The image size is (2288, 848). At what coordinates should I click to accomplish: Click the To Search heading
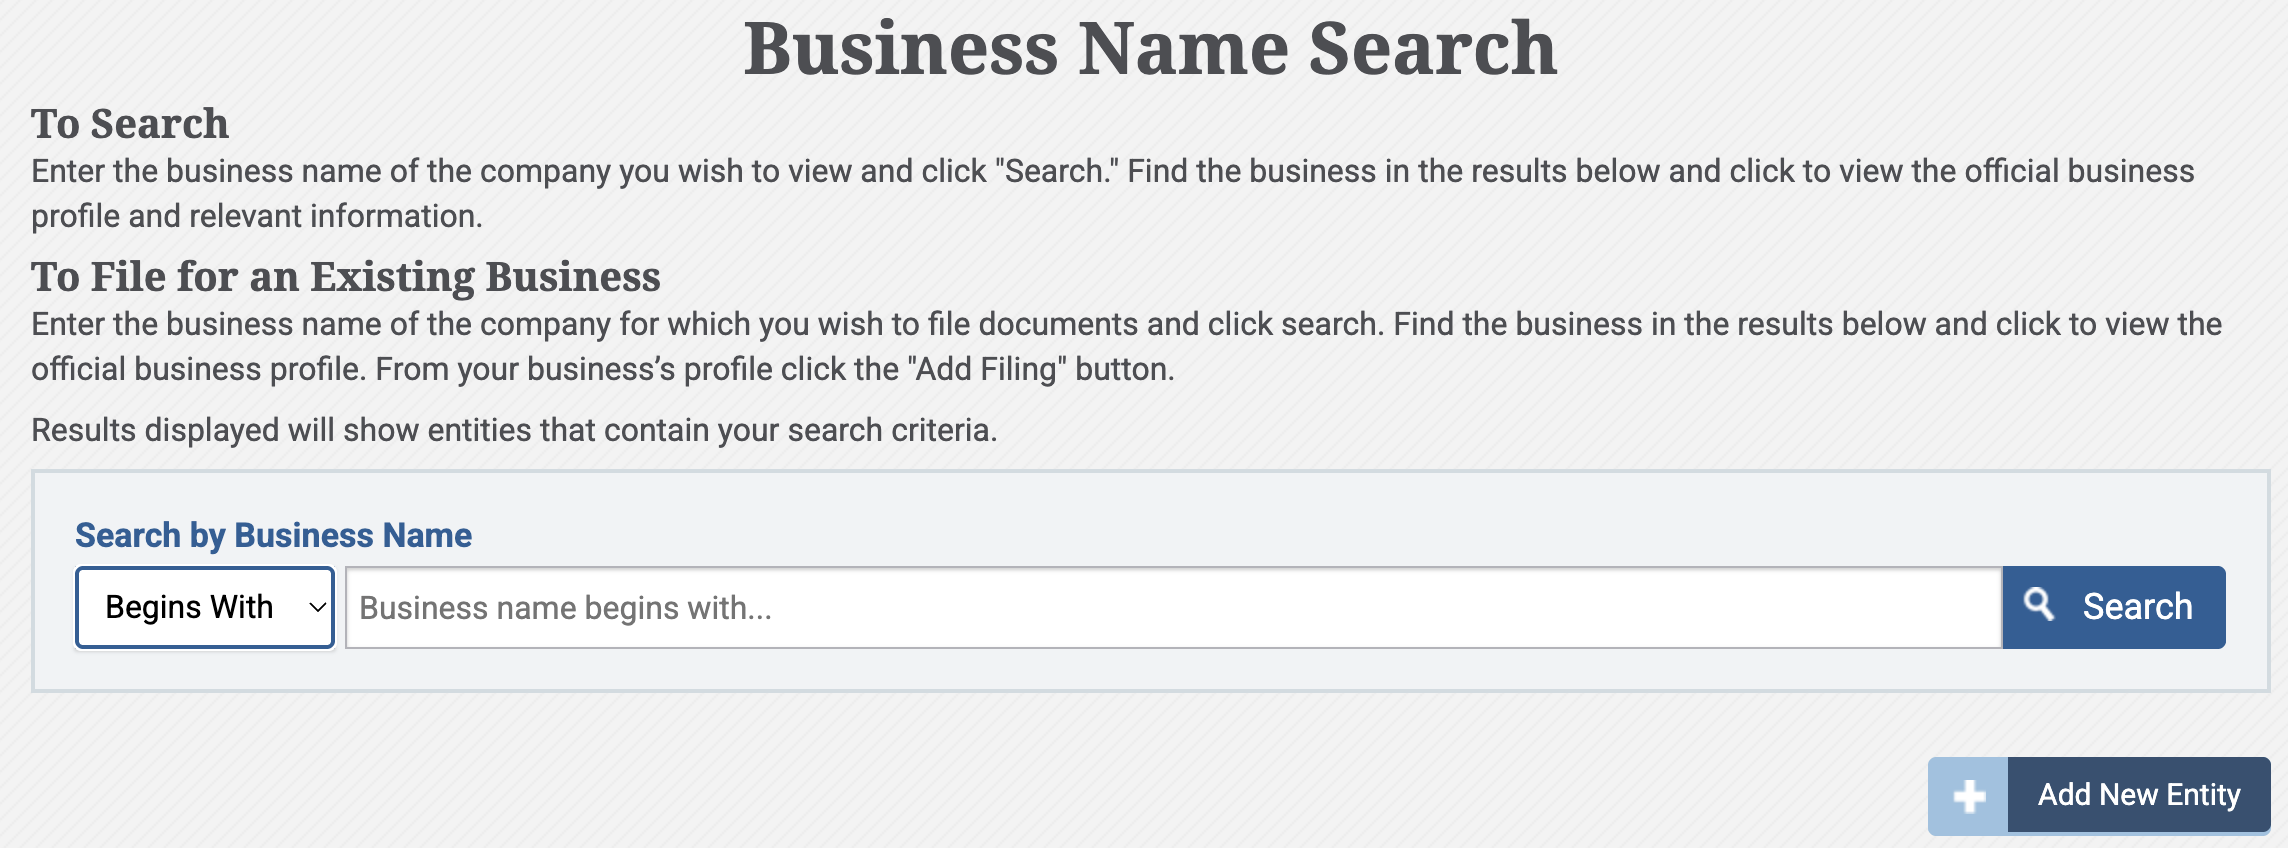[x=130, y=124]
